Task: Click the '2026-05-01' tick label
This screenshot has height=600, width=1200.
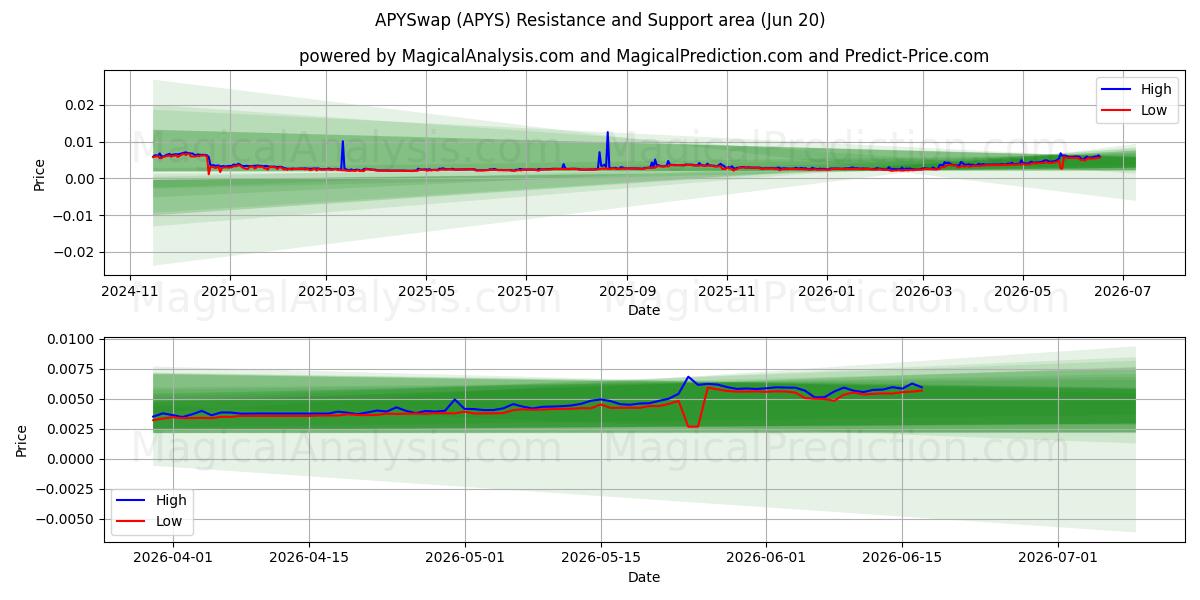Action: [x=465, y=558]
